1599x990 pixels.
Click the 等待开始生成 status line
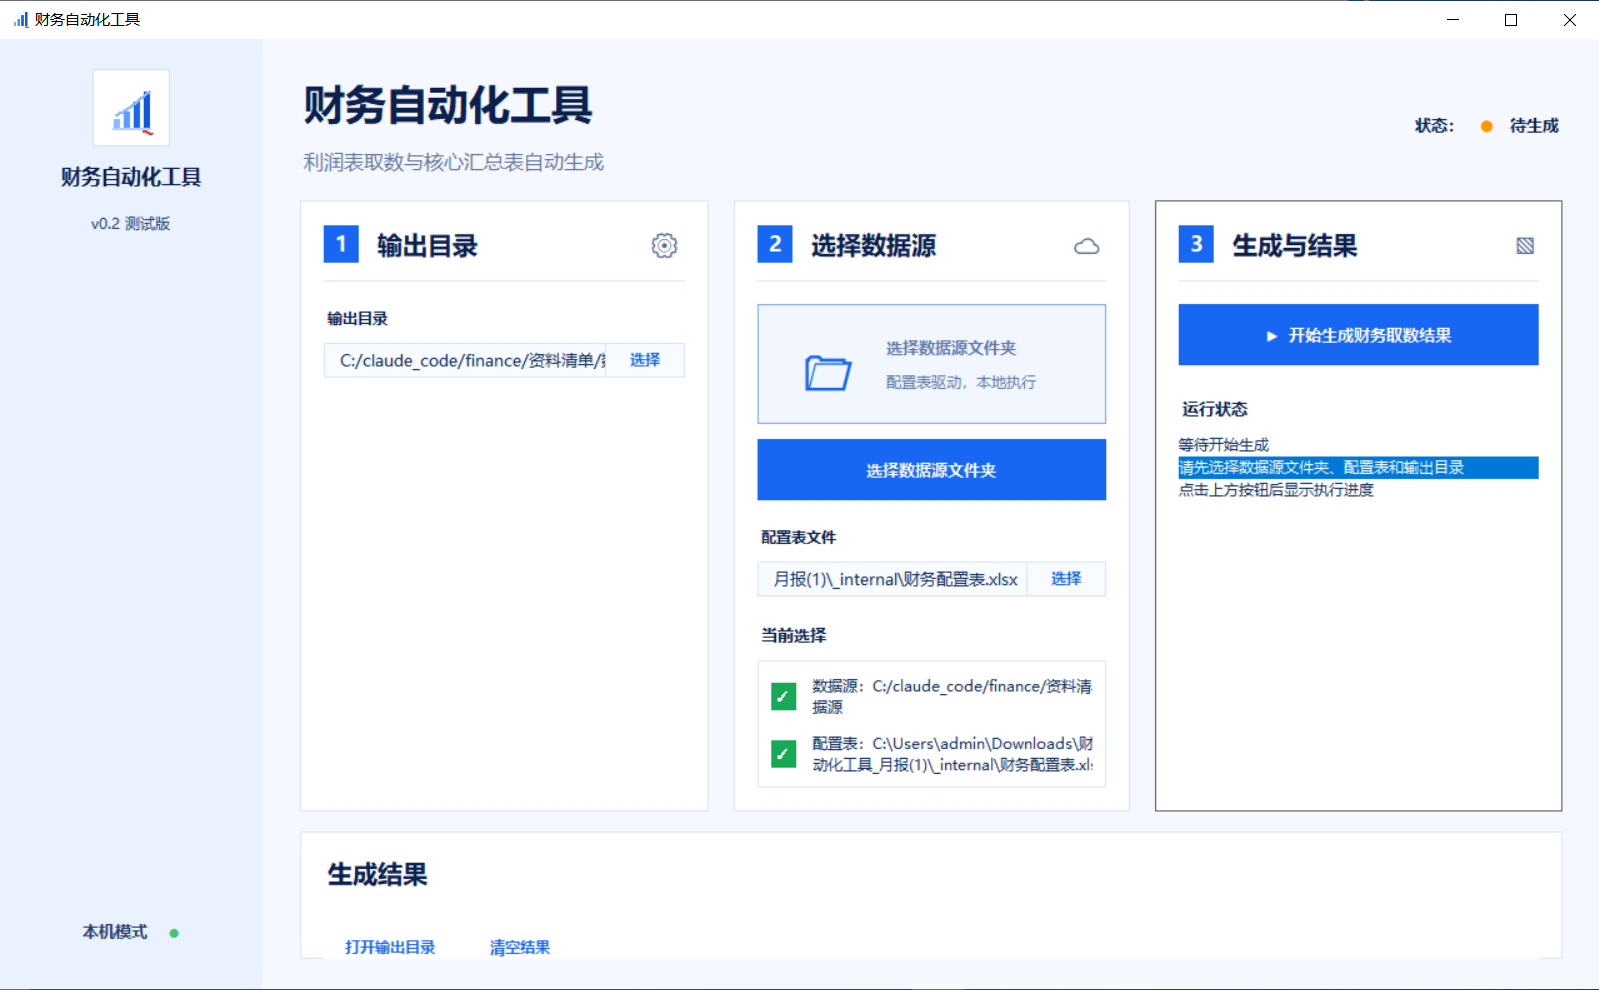pos(1224,445)
